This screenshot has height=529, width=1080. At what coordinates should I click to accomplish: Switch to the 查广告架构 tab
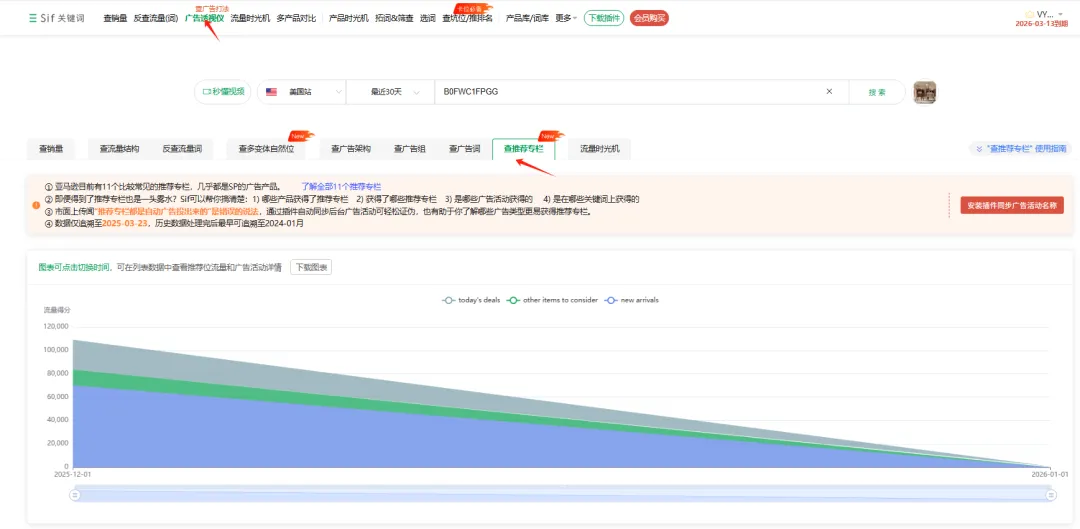tap(351, 149)
